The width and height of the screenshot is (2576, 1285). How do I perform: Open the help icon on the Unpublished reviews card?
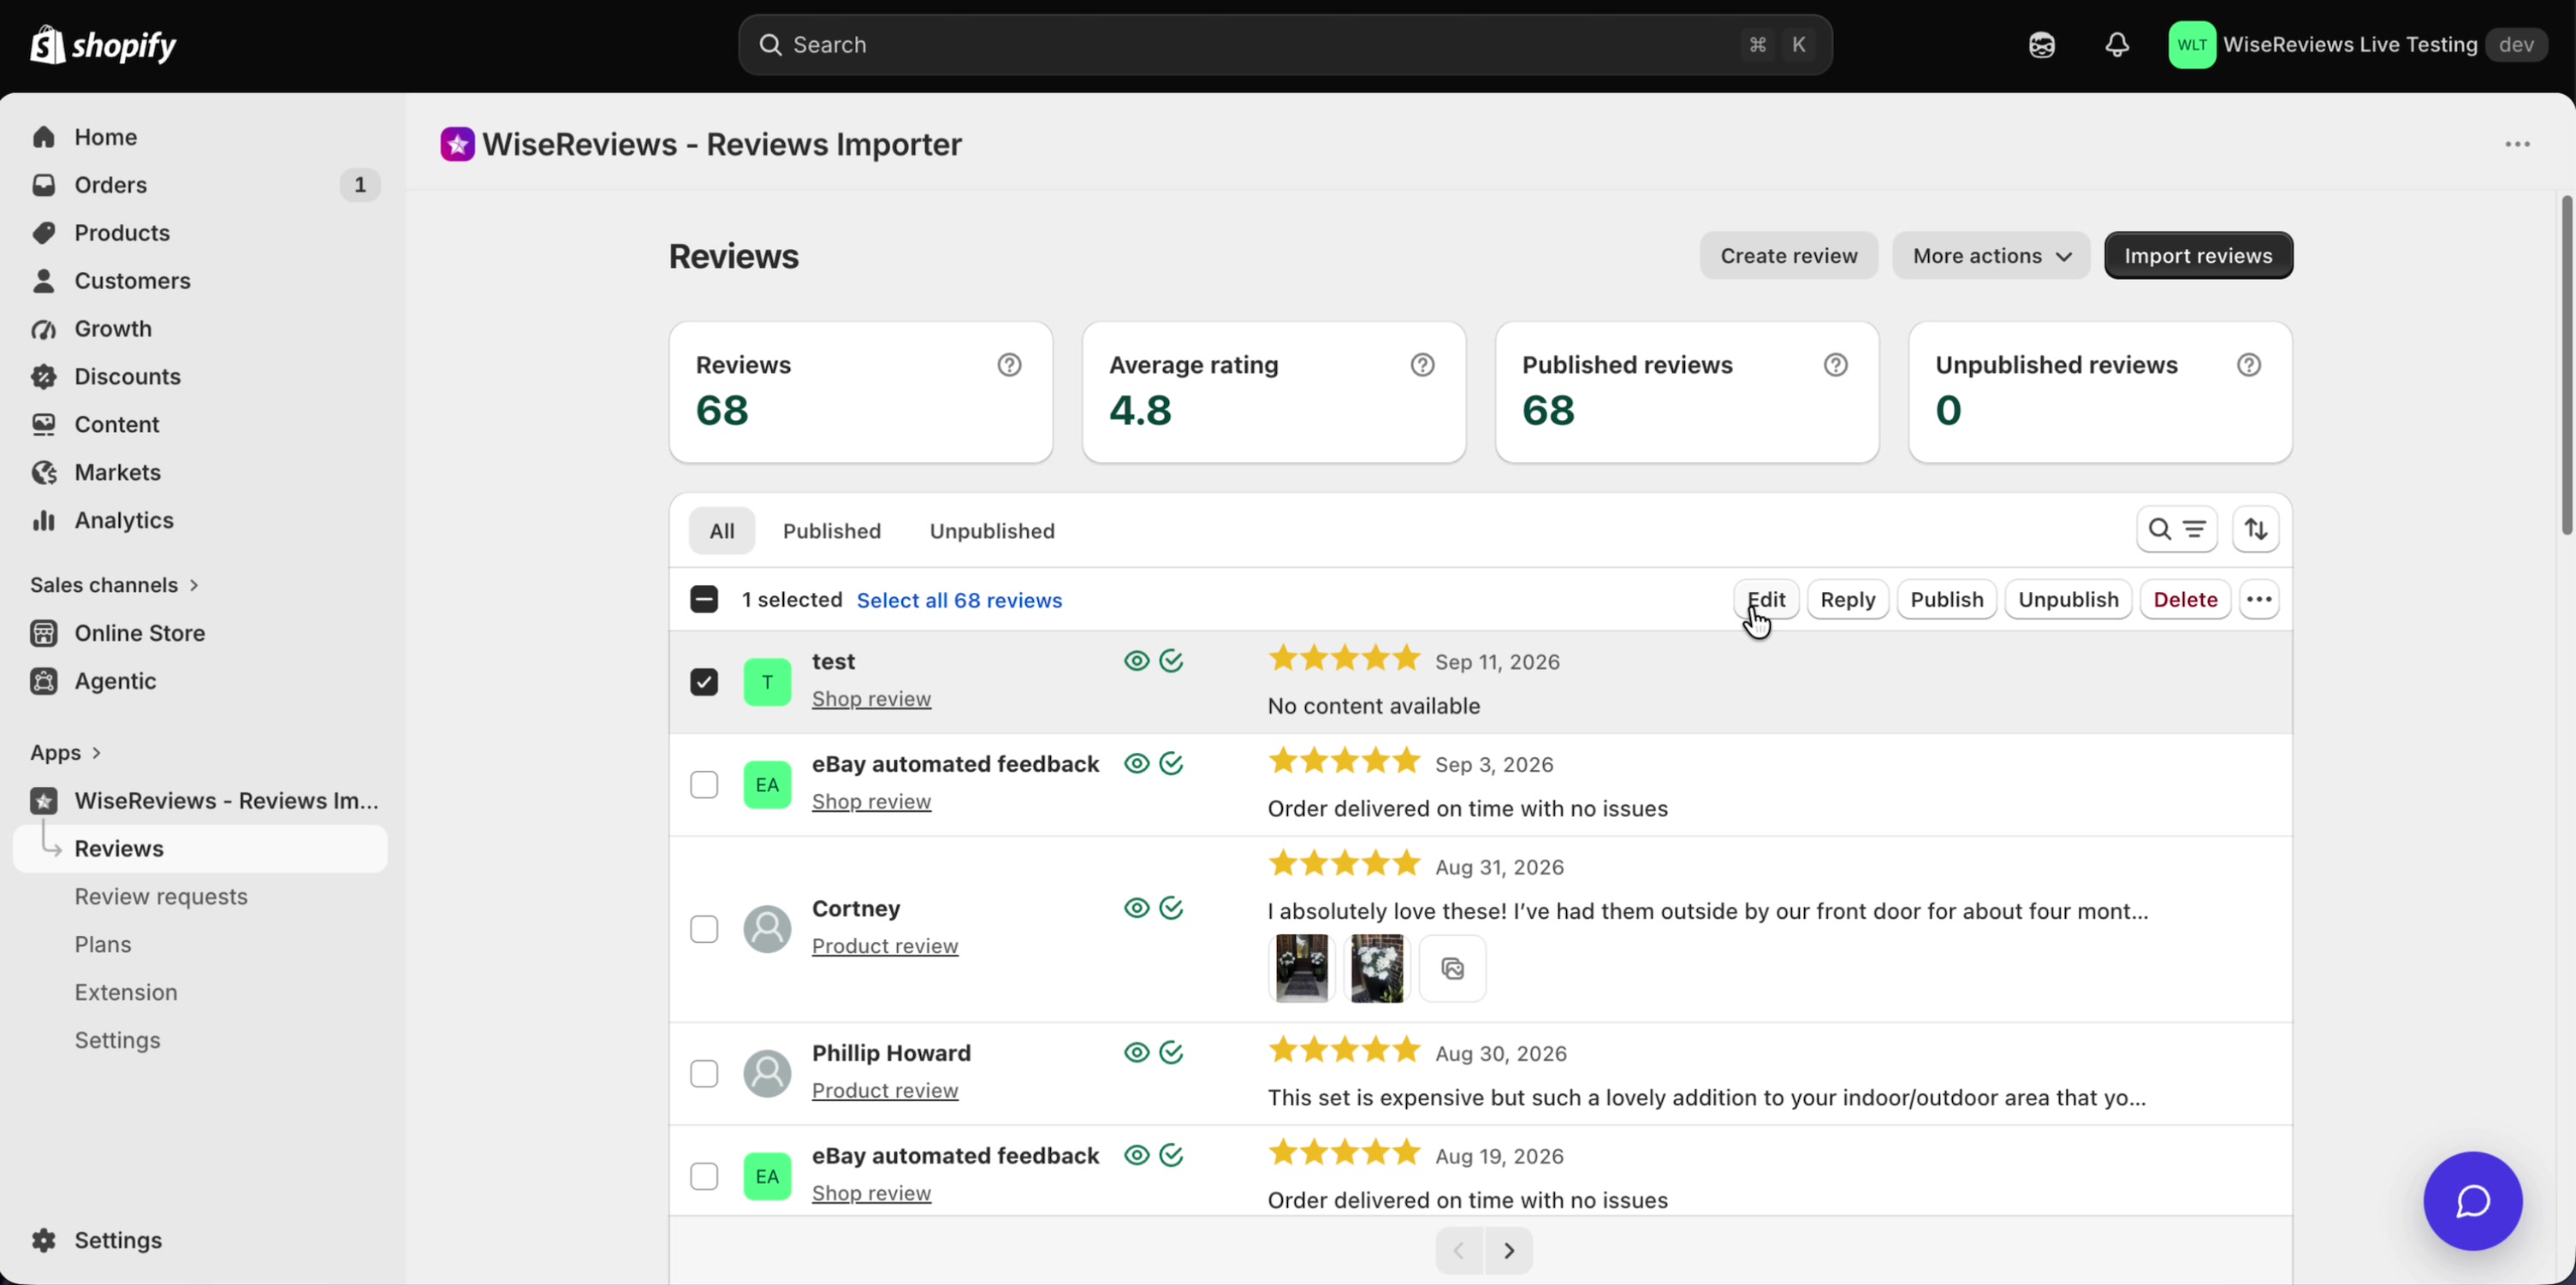coord(2248,365)
